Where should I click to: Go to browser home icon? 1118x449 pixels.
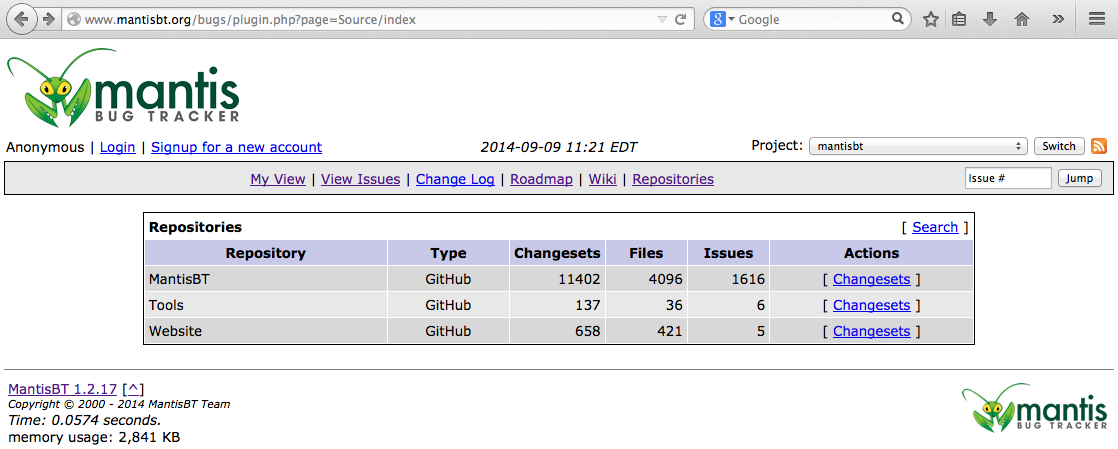[1021, 19]
